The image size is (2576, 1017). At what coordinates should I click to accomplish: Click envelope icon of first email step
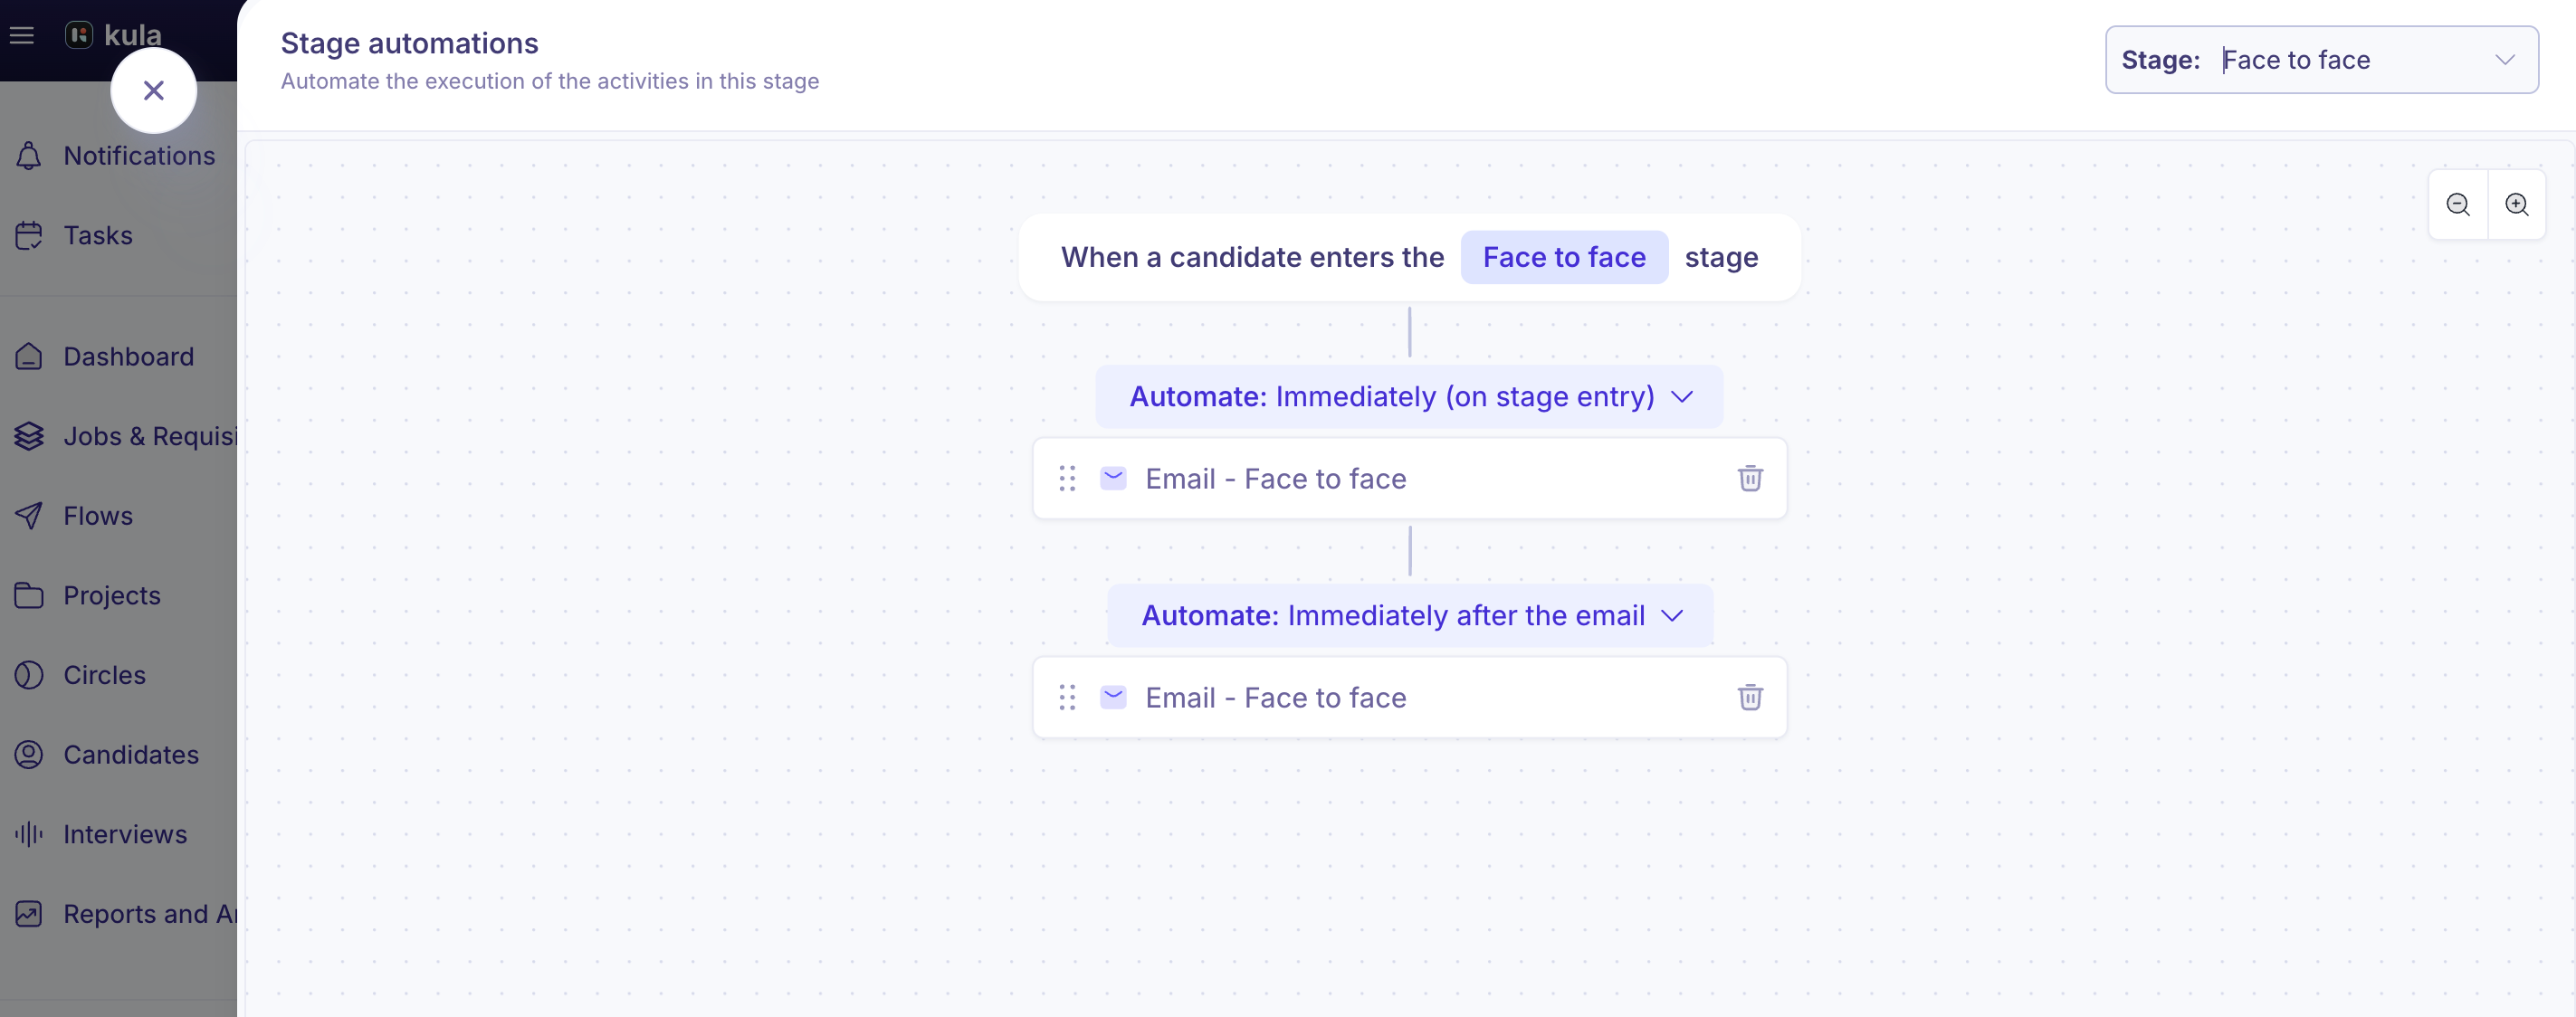(x=1113, y=478)
